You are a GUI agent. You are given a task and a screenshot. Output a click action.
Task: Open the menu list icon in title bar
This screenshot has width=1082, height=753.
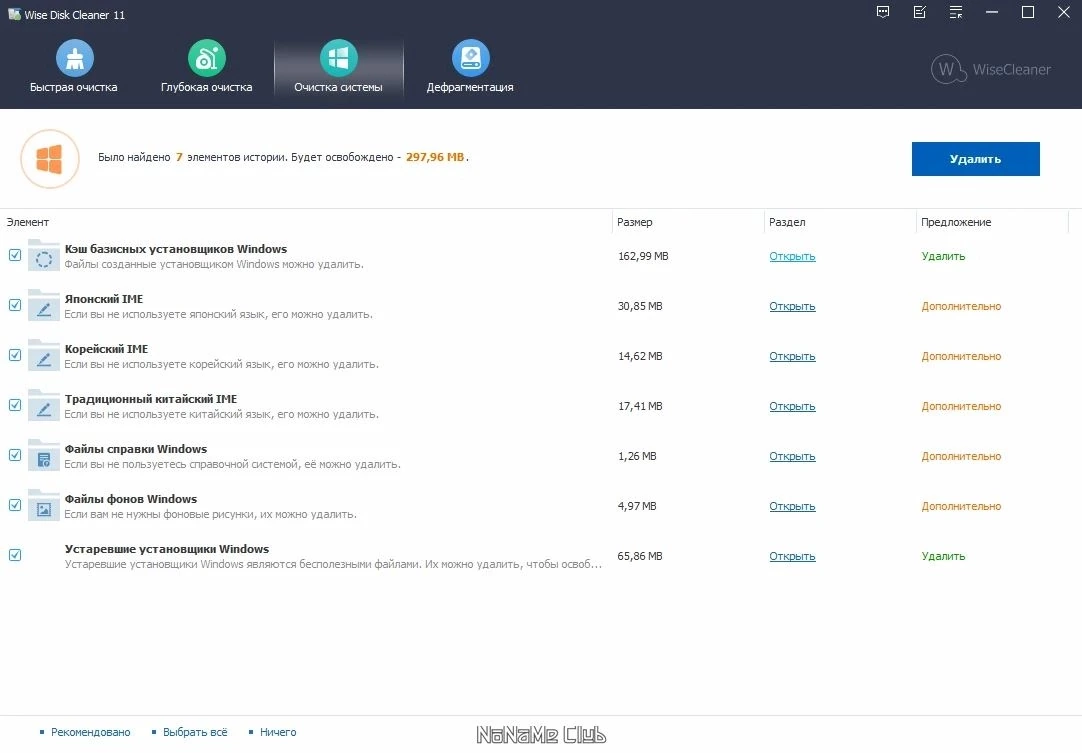point(956,12)
